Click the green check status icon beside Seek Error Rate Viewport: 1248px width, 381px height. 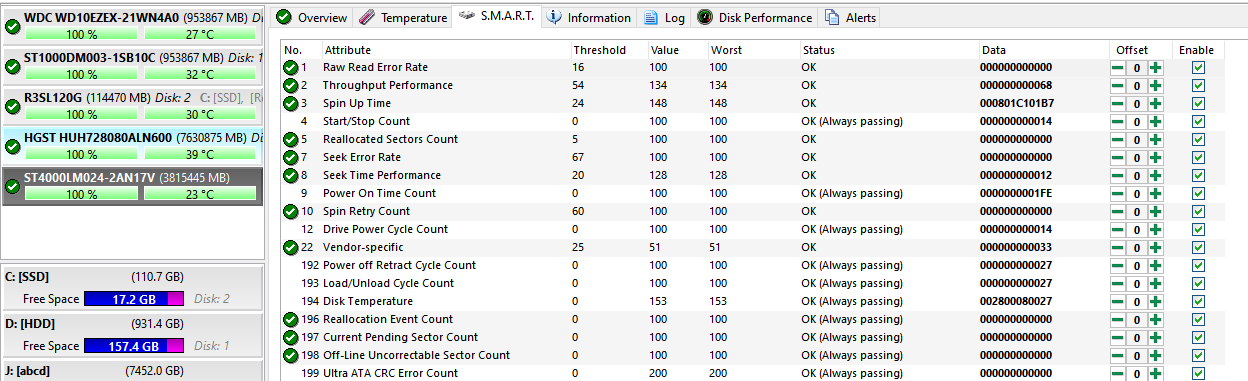tap(290, 157)
